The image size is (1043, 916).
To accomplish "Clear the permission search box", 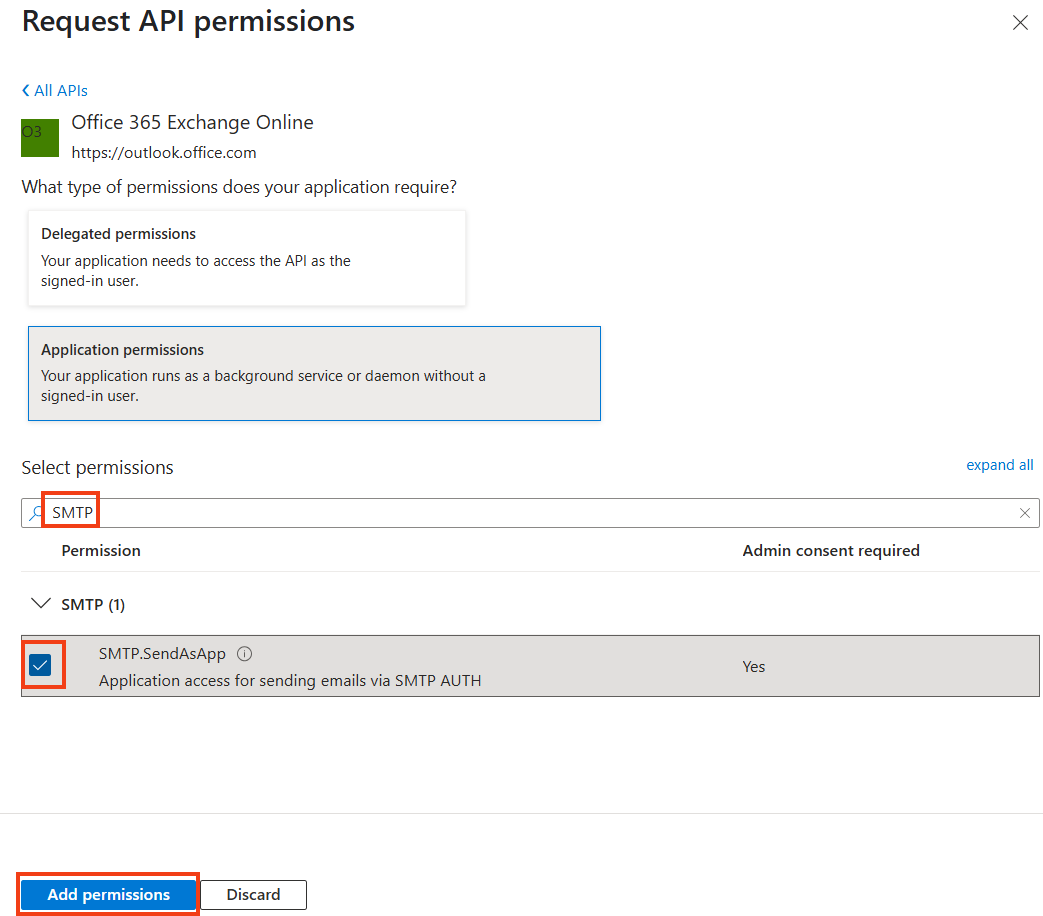I will pos(1024,513).
